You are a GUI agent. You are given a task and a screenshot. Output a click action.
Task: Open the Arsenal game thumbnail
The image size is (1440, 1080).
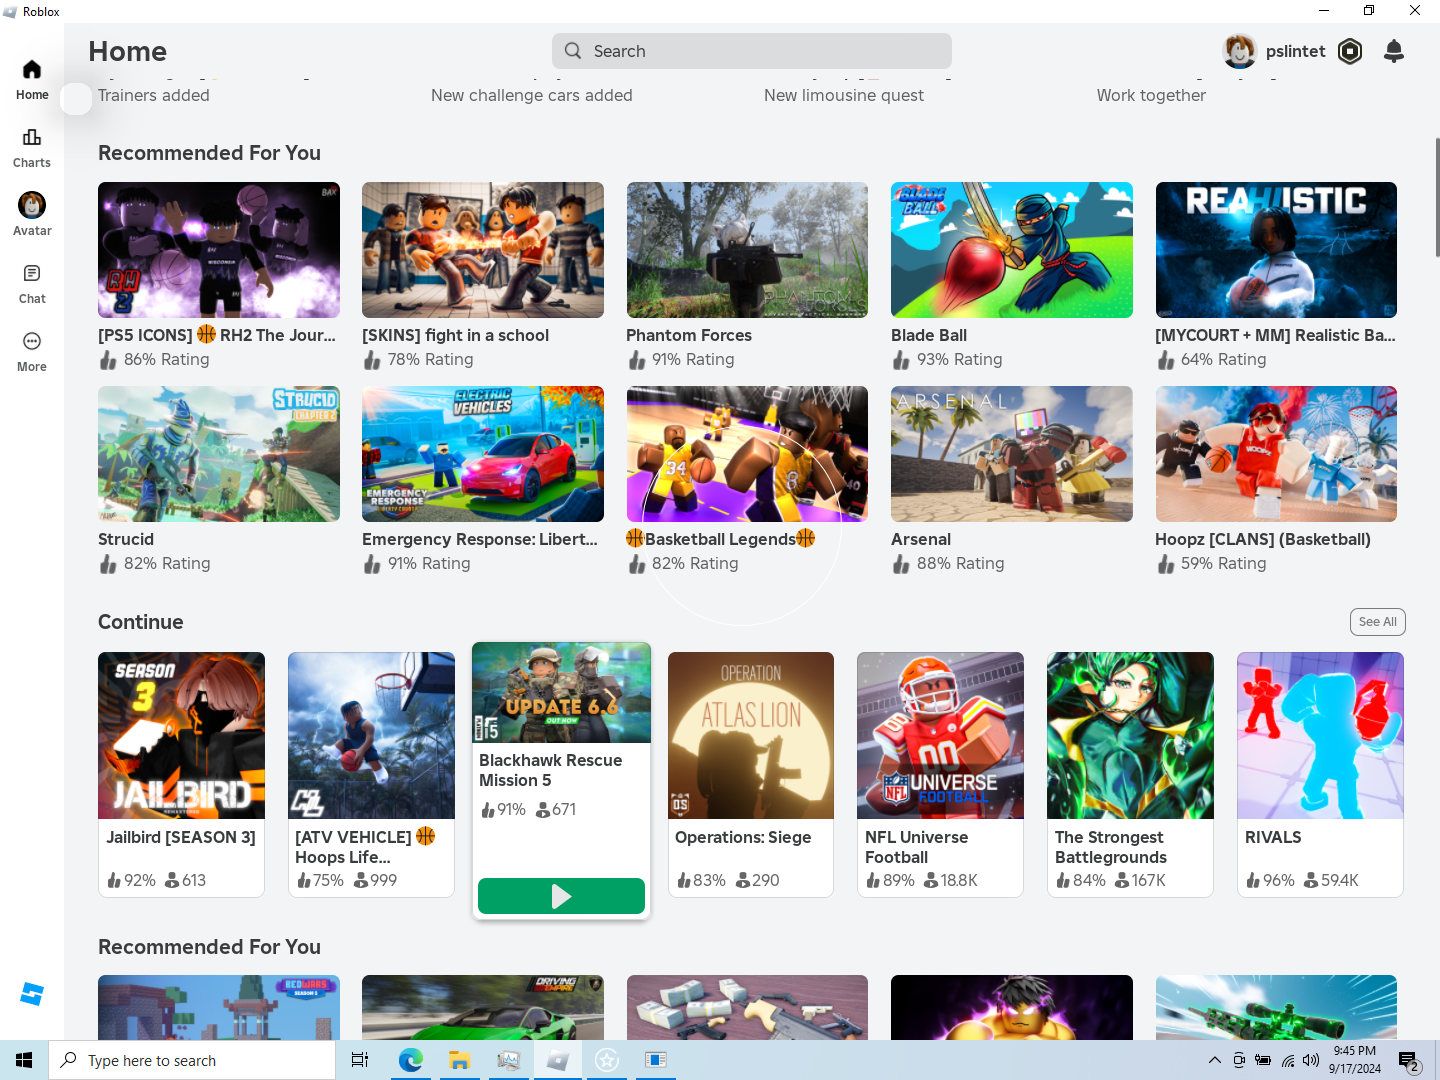(1012, 454)
